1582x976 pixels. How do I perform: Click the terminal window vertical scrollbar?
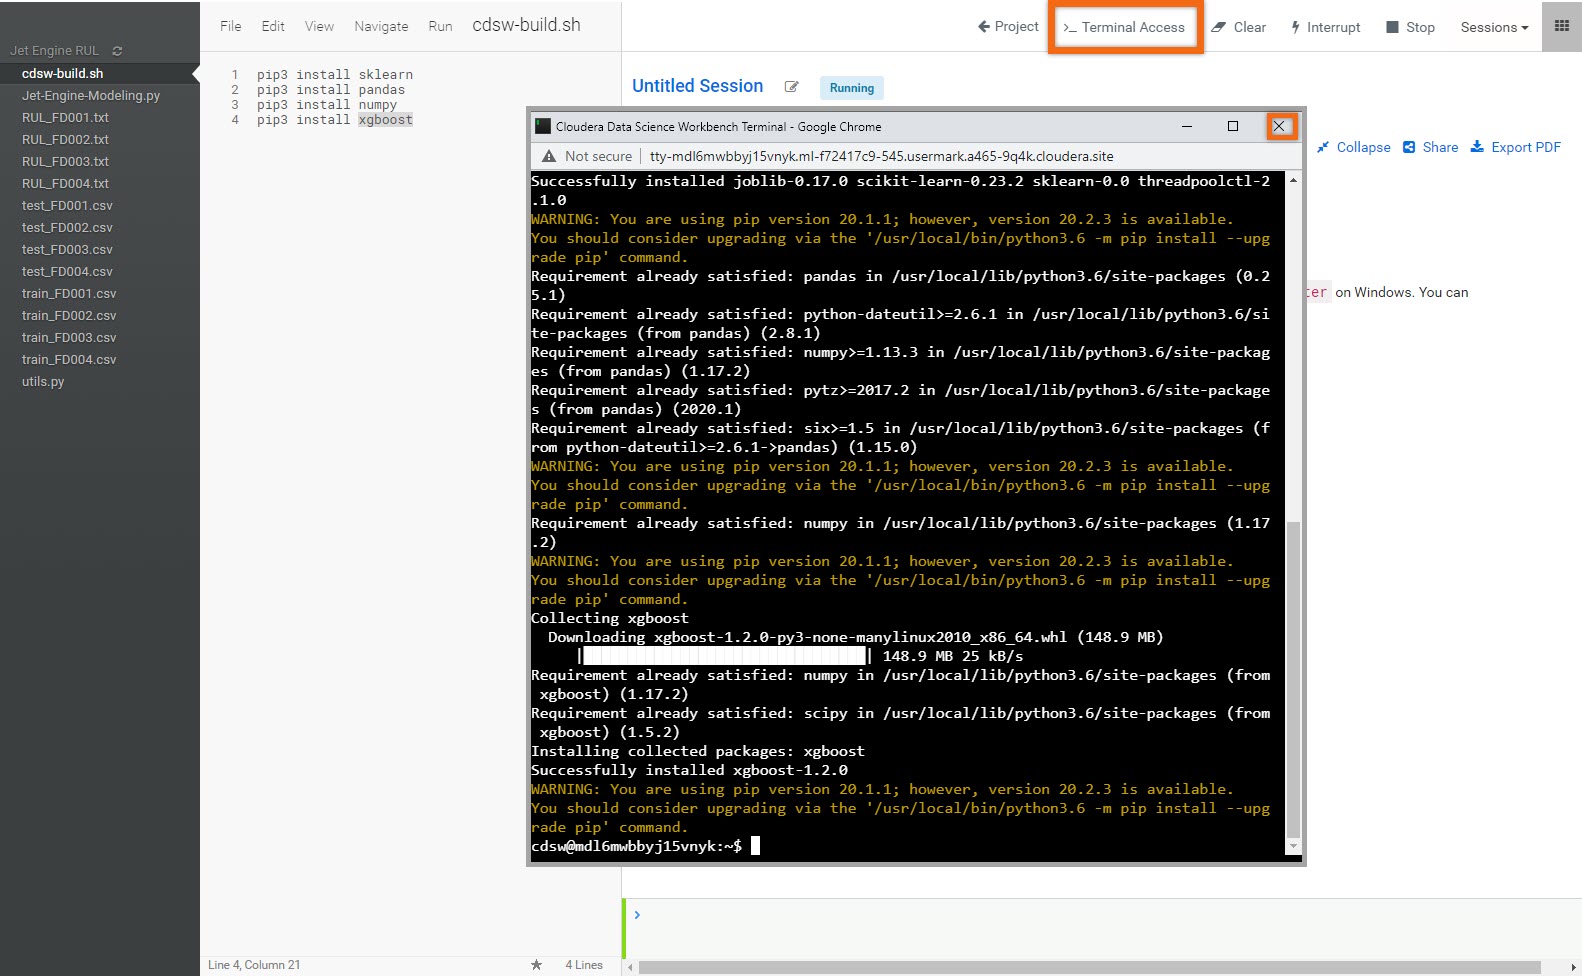click(x=1293, y=680)
